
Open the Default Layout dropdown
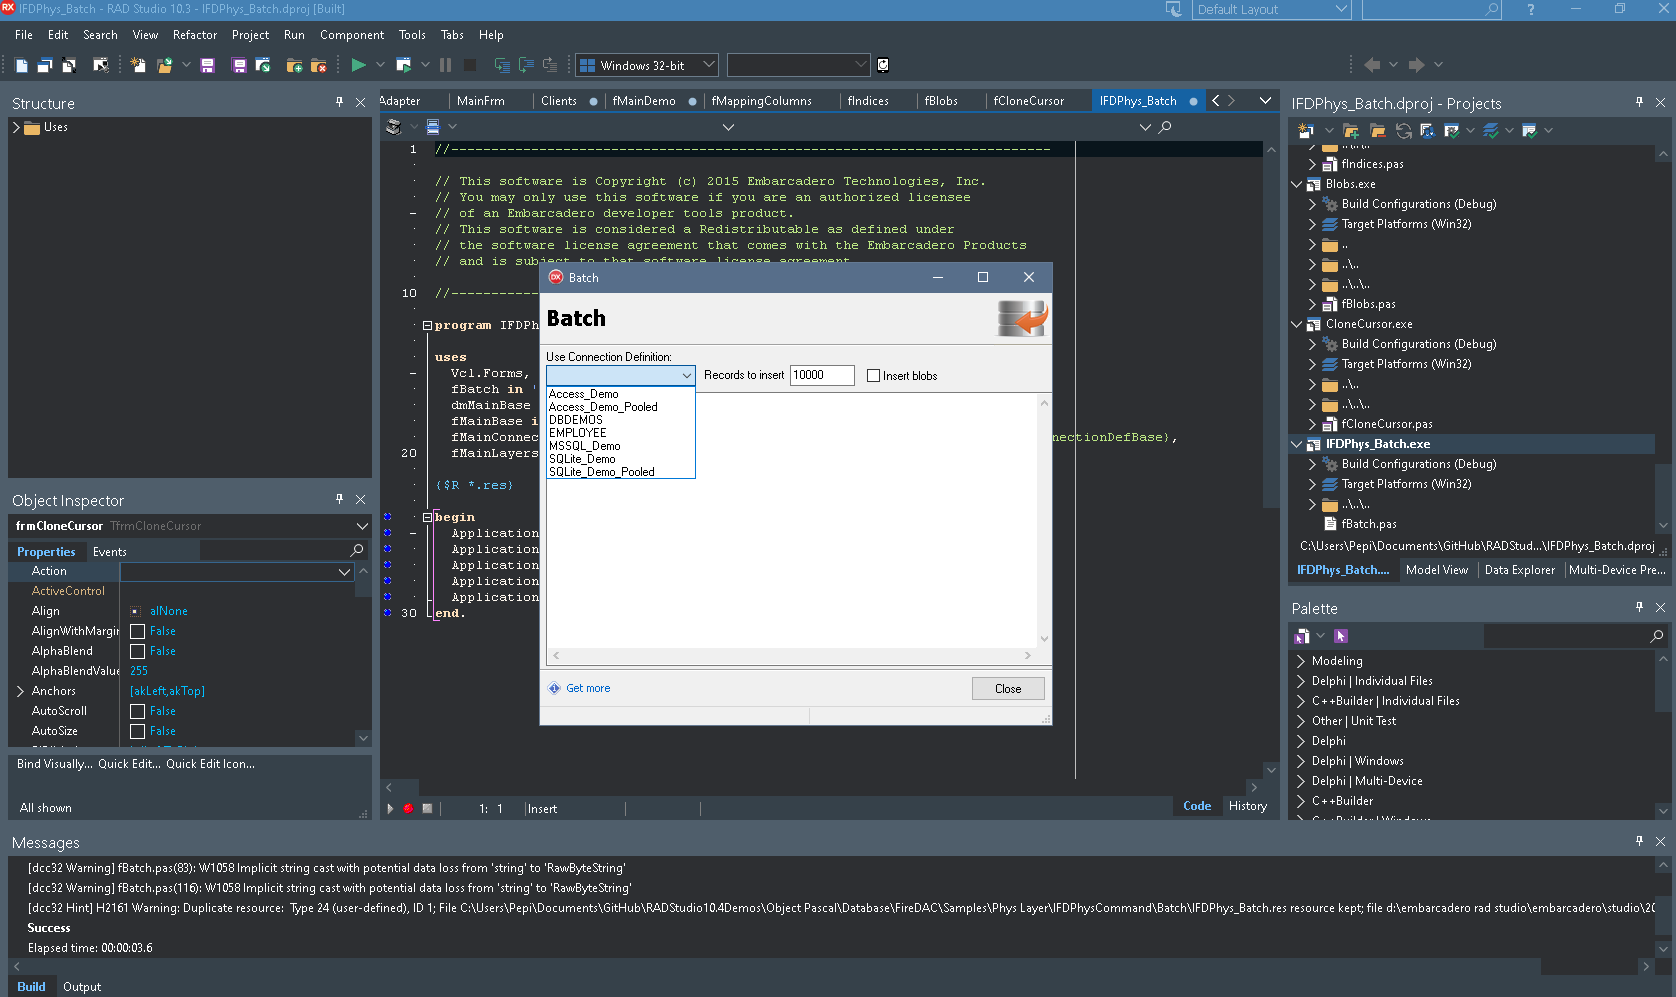click(x=1271, y=9)
